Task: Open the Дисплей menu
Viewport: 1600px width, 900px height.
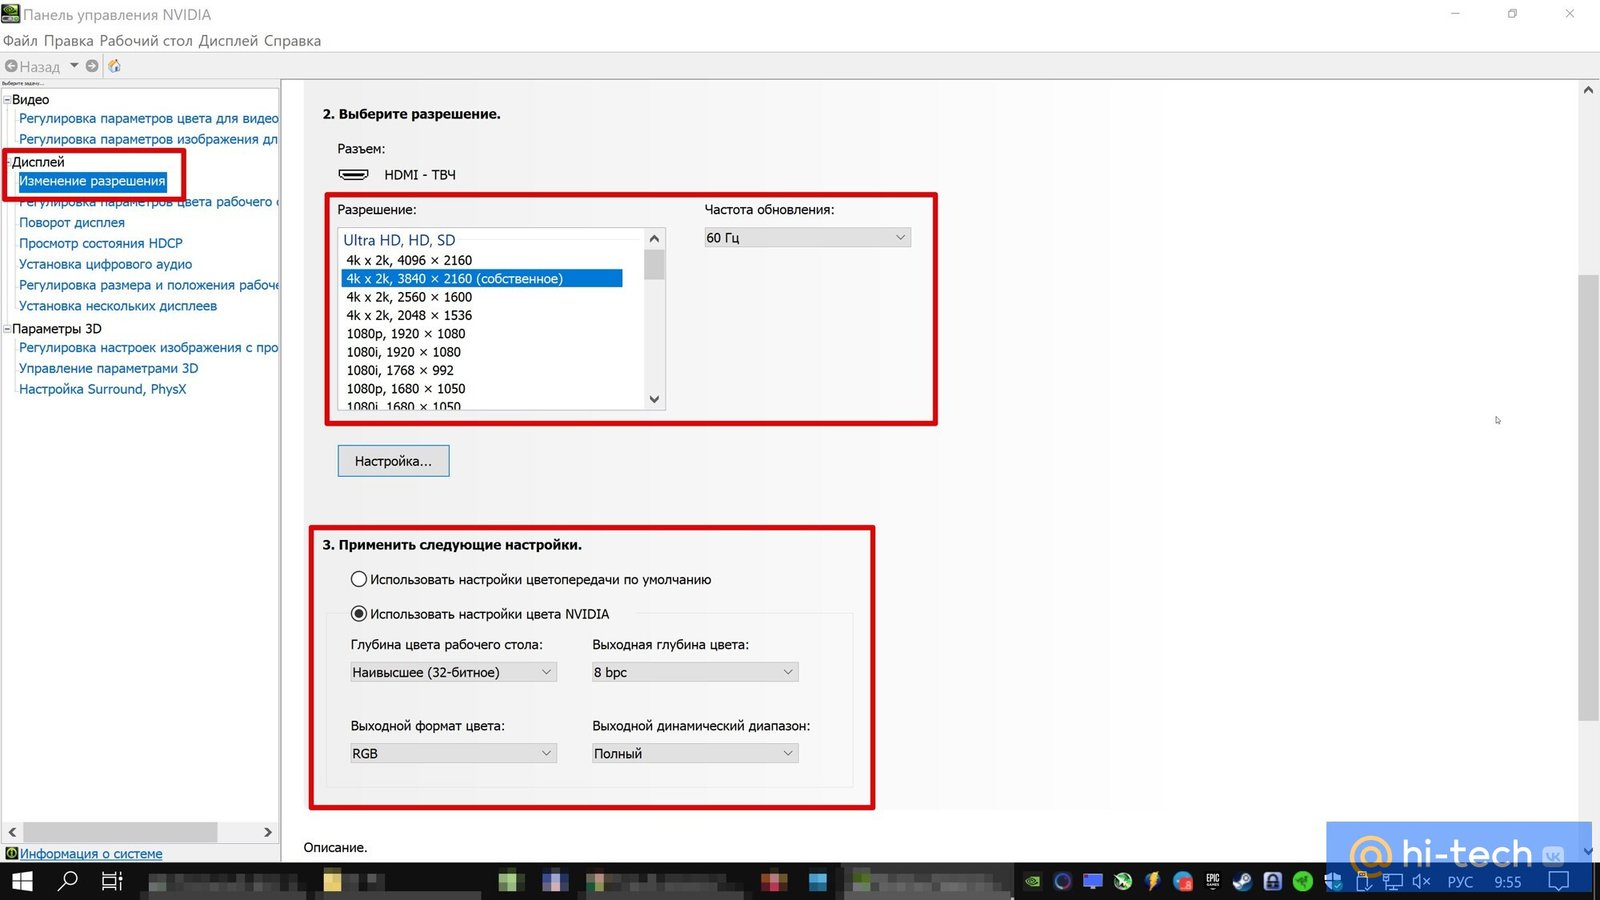Action: (x=228, y=41)
